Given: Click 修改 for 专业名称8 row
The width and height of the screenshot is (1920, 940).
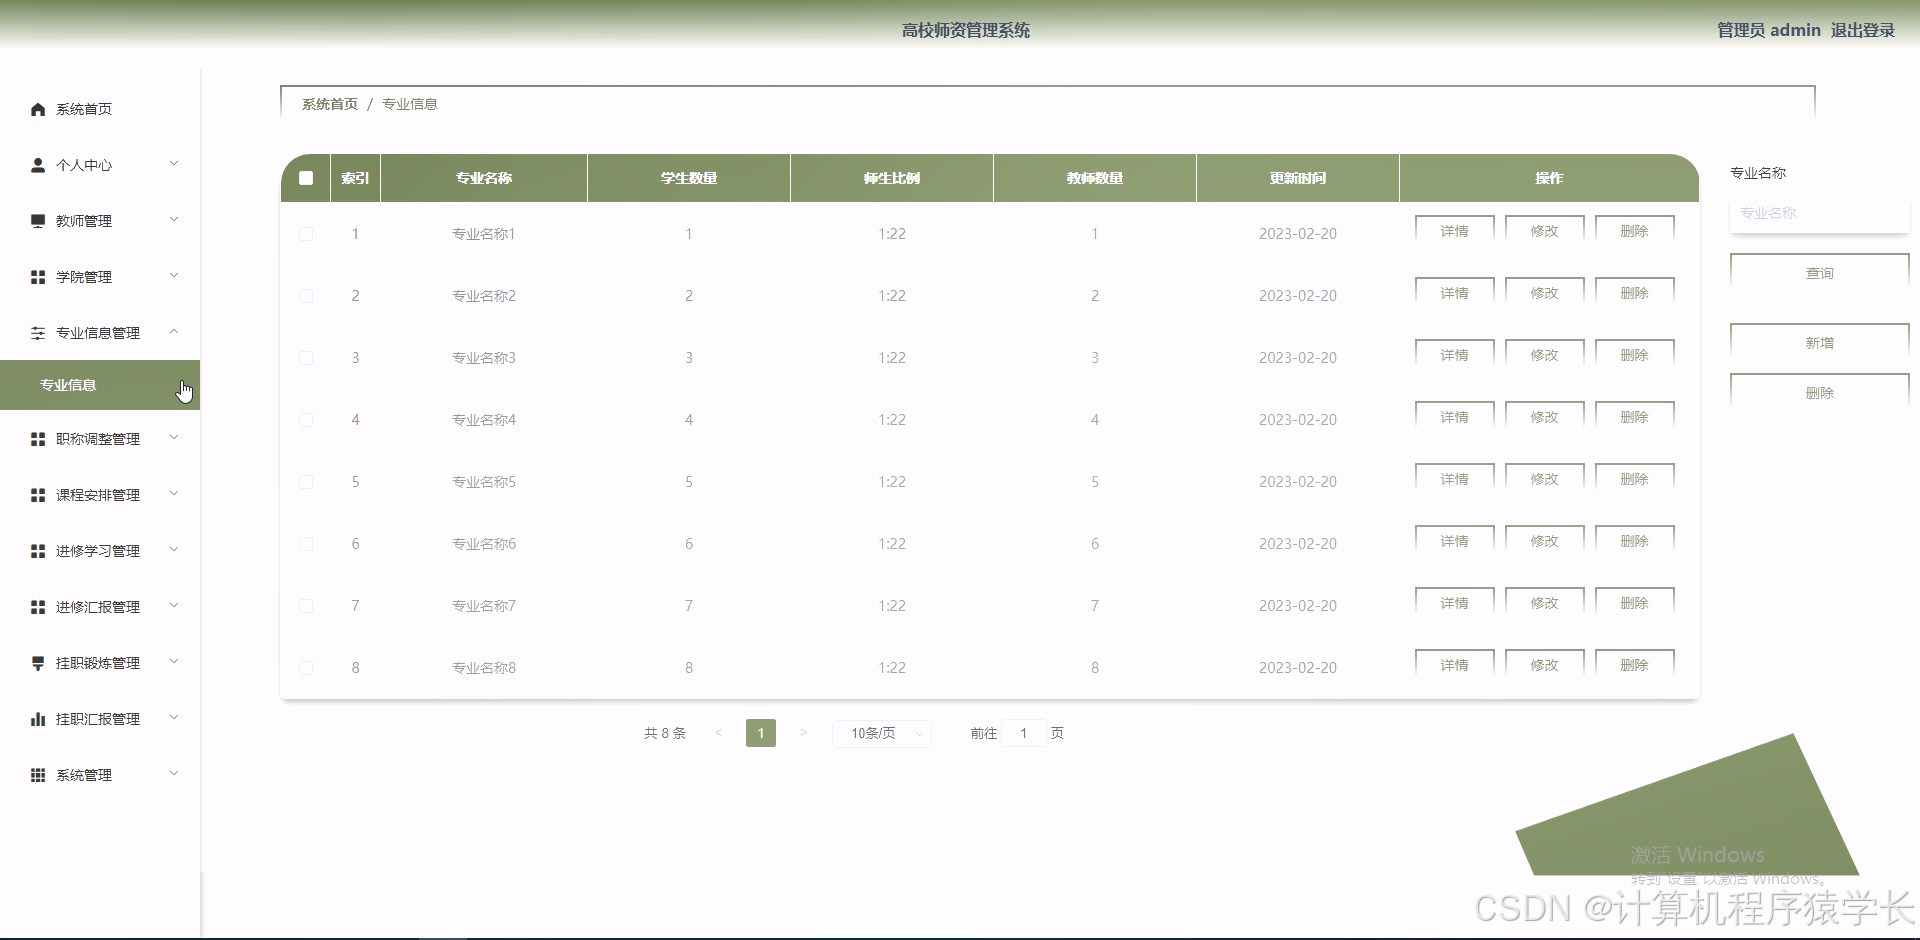Looking at the screenshot, I should (1545, 665).
